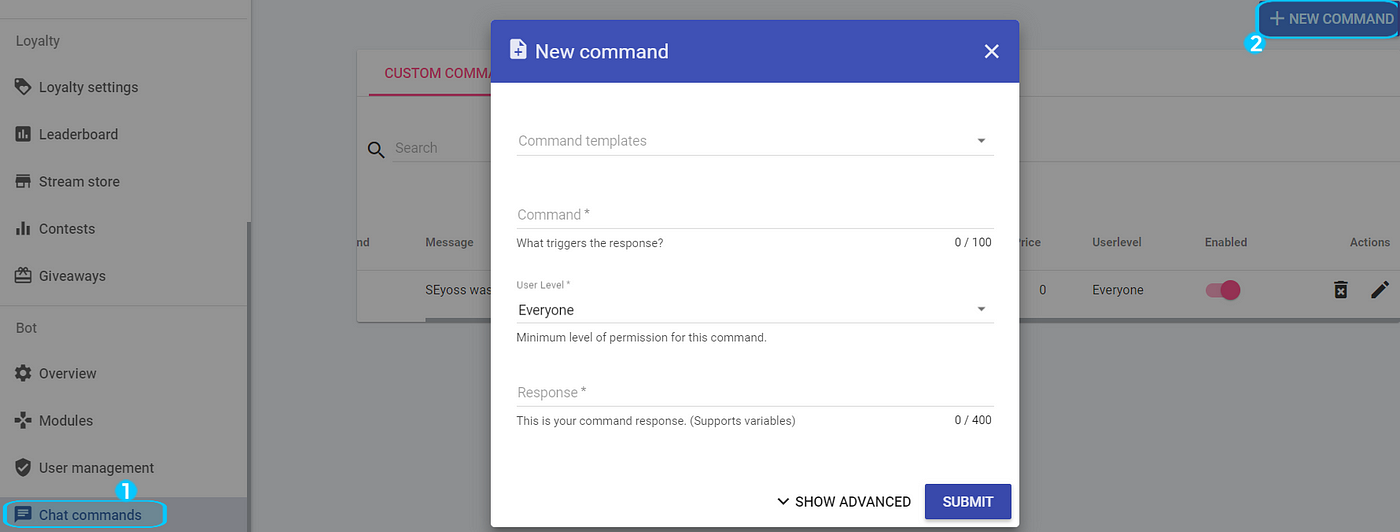Open the Giveaways gift icon

(x=23, y=275)
